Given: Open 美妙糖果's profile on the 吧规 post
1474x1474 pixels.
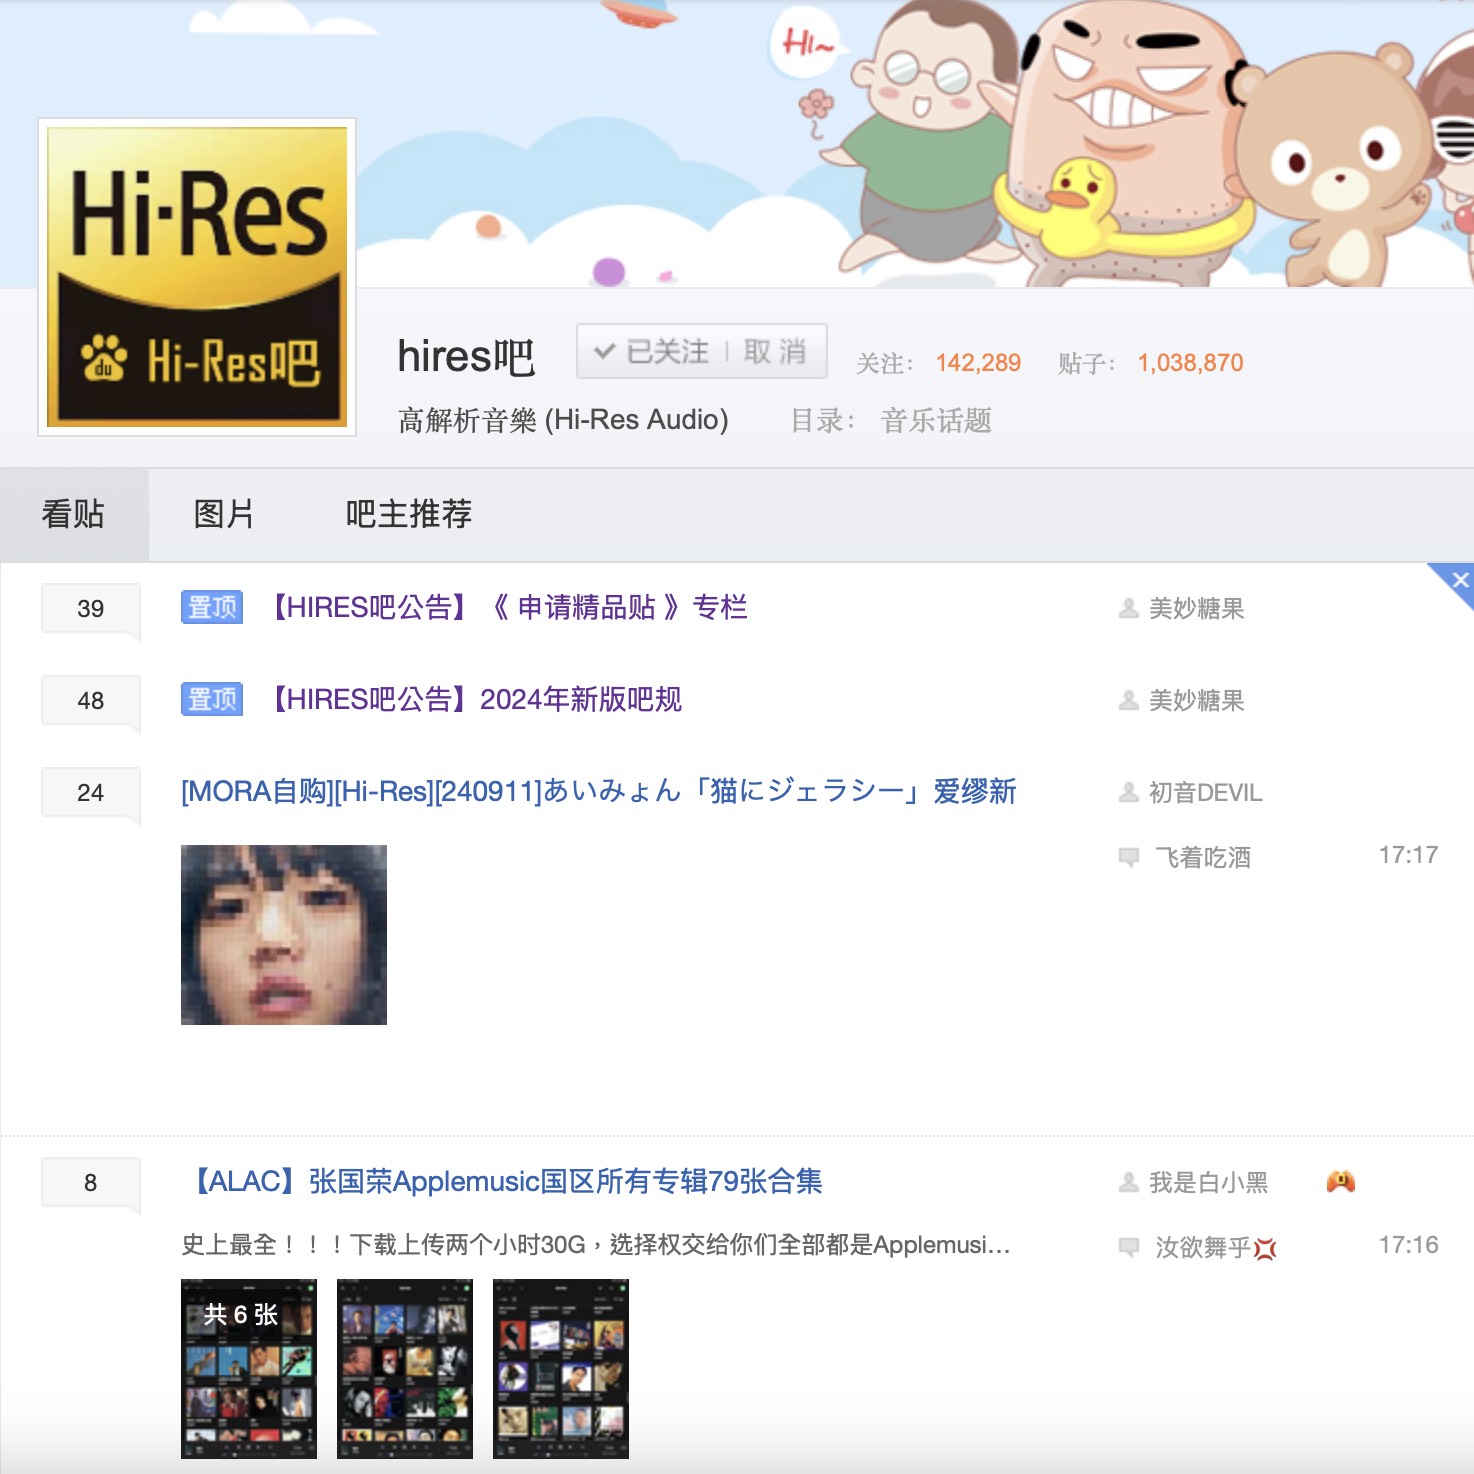Looking at the screenshot, I should pos(1196,701).
